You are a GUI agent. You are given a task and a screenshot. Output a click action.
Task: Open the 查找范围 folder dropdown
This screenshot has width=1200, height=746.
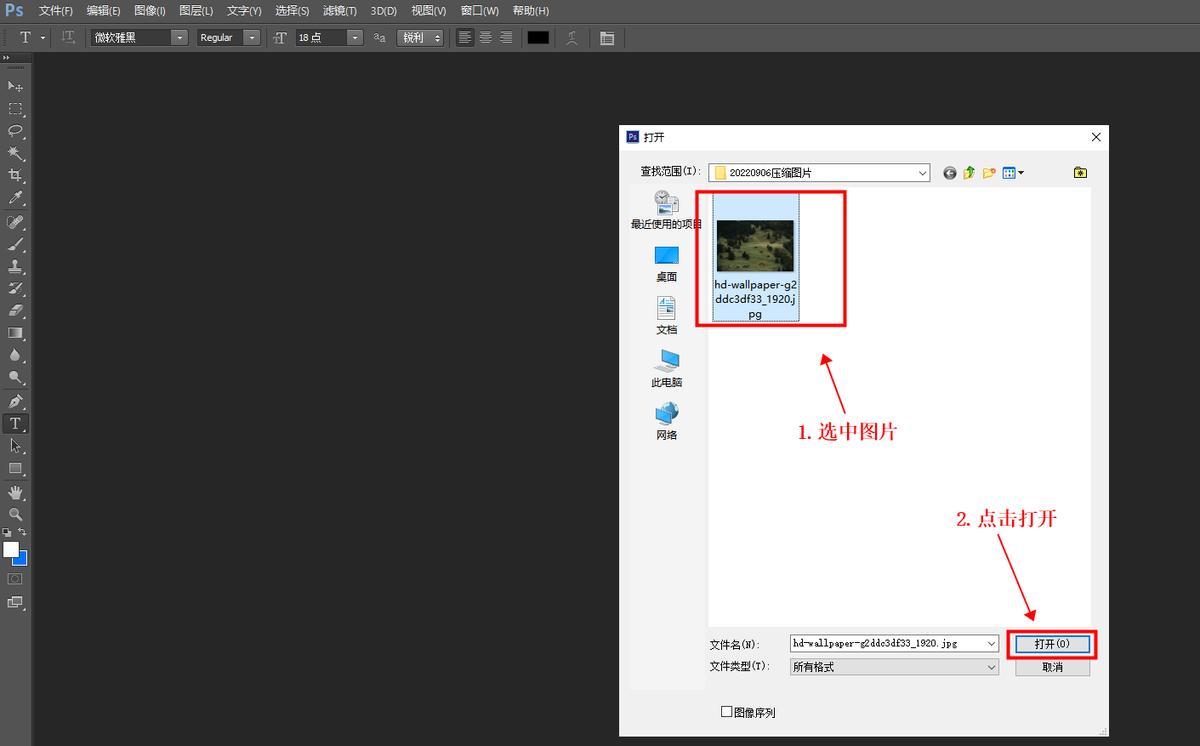click(923, 172)
